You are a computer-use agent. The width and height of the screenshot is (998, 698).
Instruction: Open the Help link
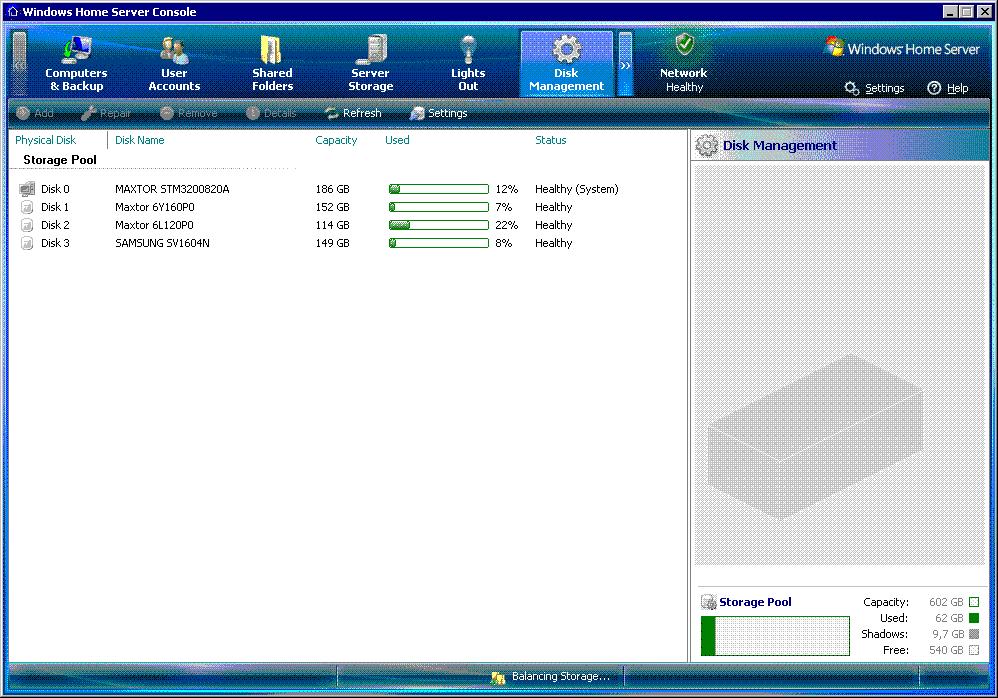point(957,88)
